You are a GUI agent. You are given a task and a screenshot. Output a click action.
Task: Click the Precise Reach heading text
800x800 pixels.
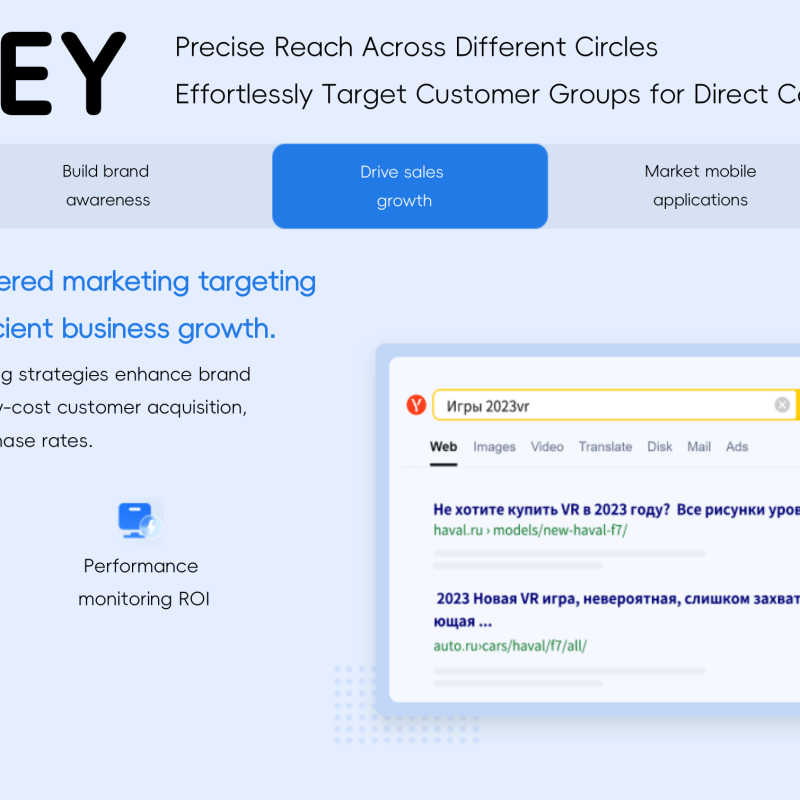(x=417, y=47)
